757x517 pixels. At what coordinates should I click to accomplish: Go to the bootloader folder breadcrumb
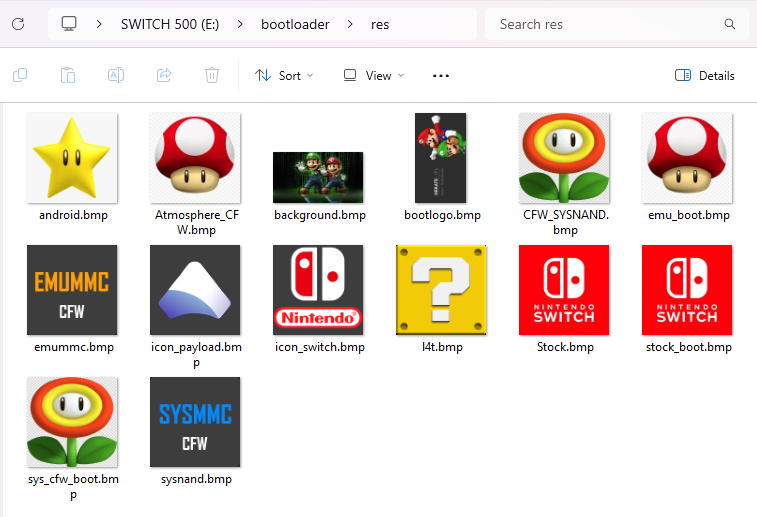point(295,24)
